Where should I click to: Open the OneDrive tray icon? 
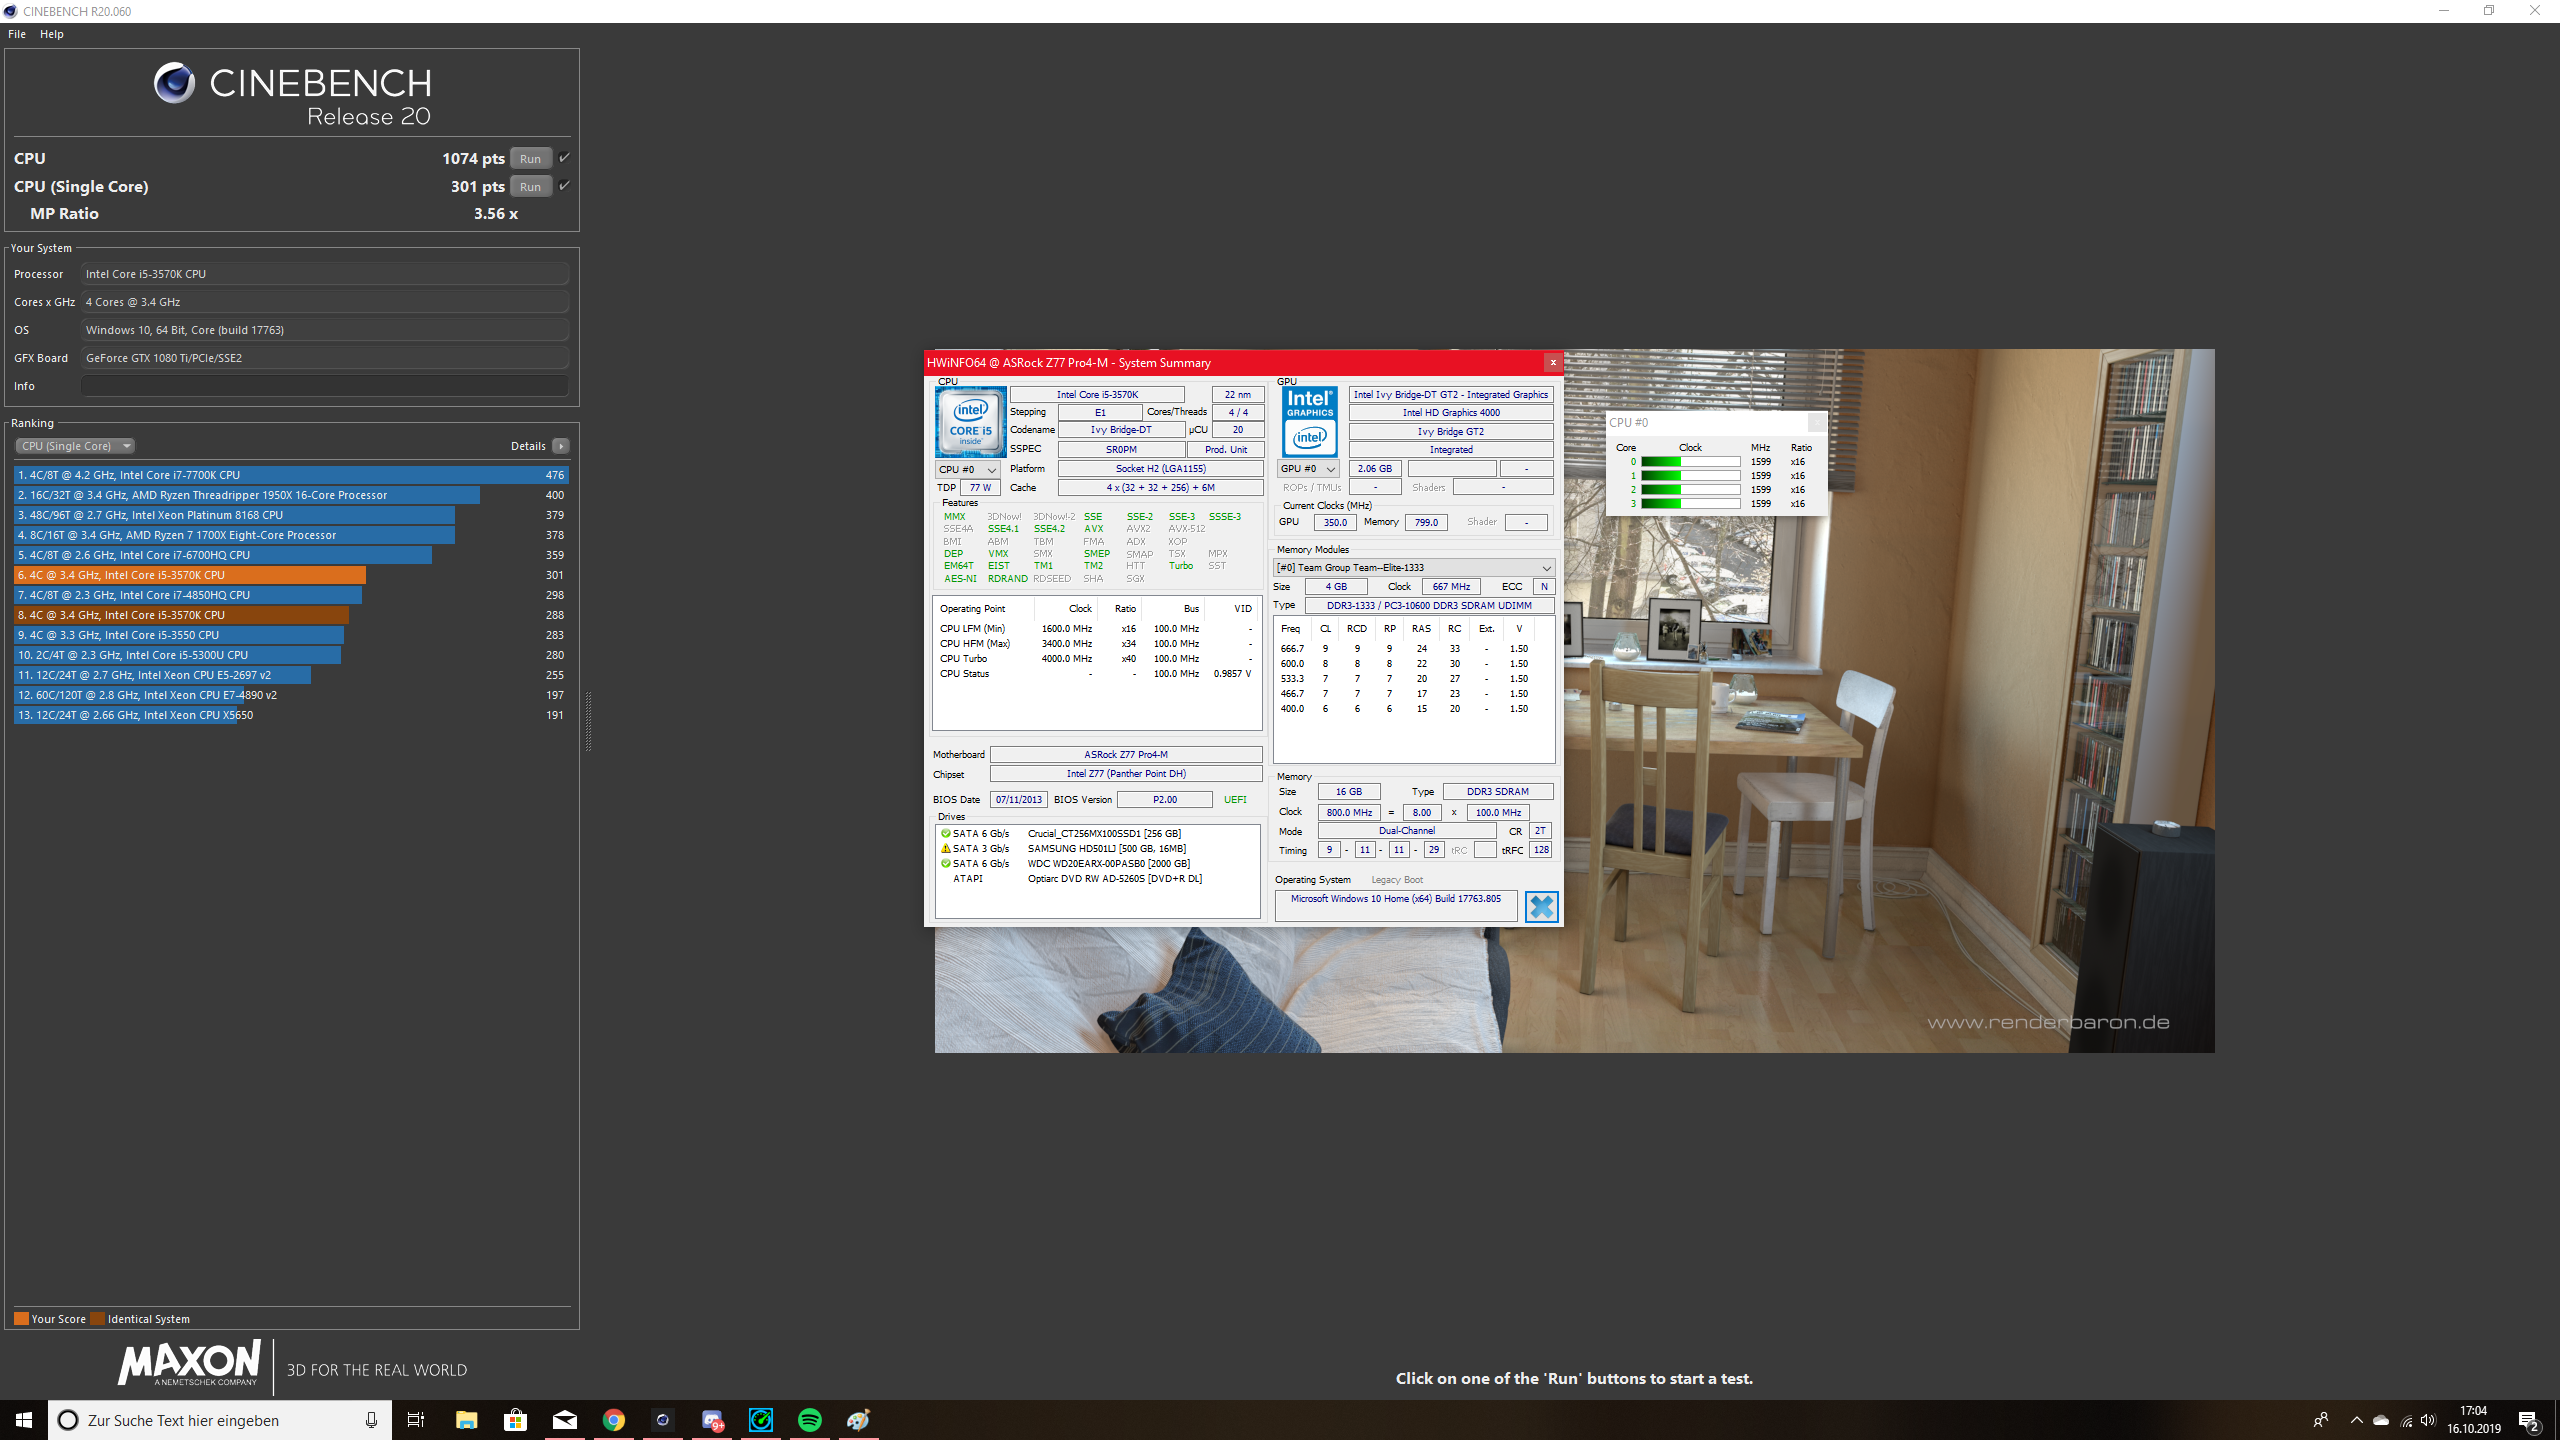tap(2381, 1420)
